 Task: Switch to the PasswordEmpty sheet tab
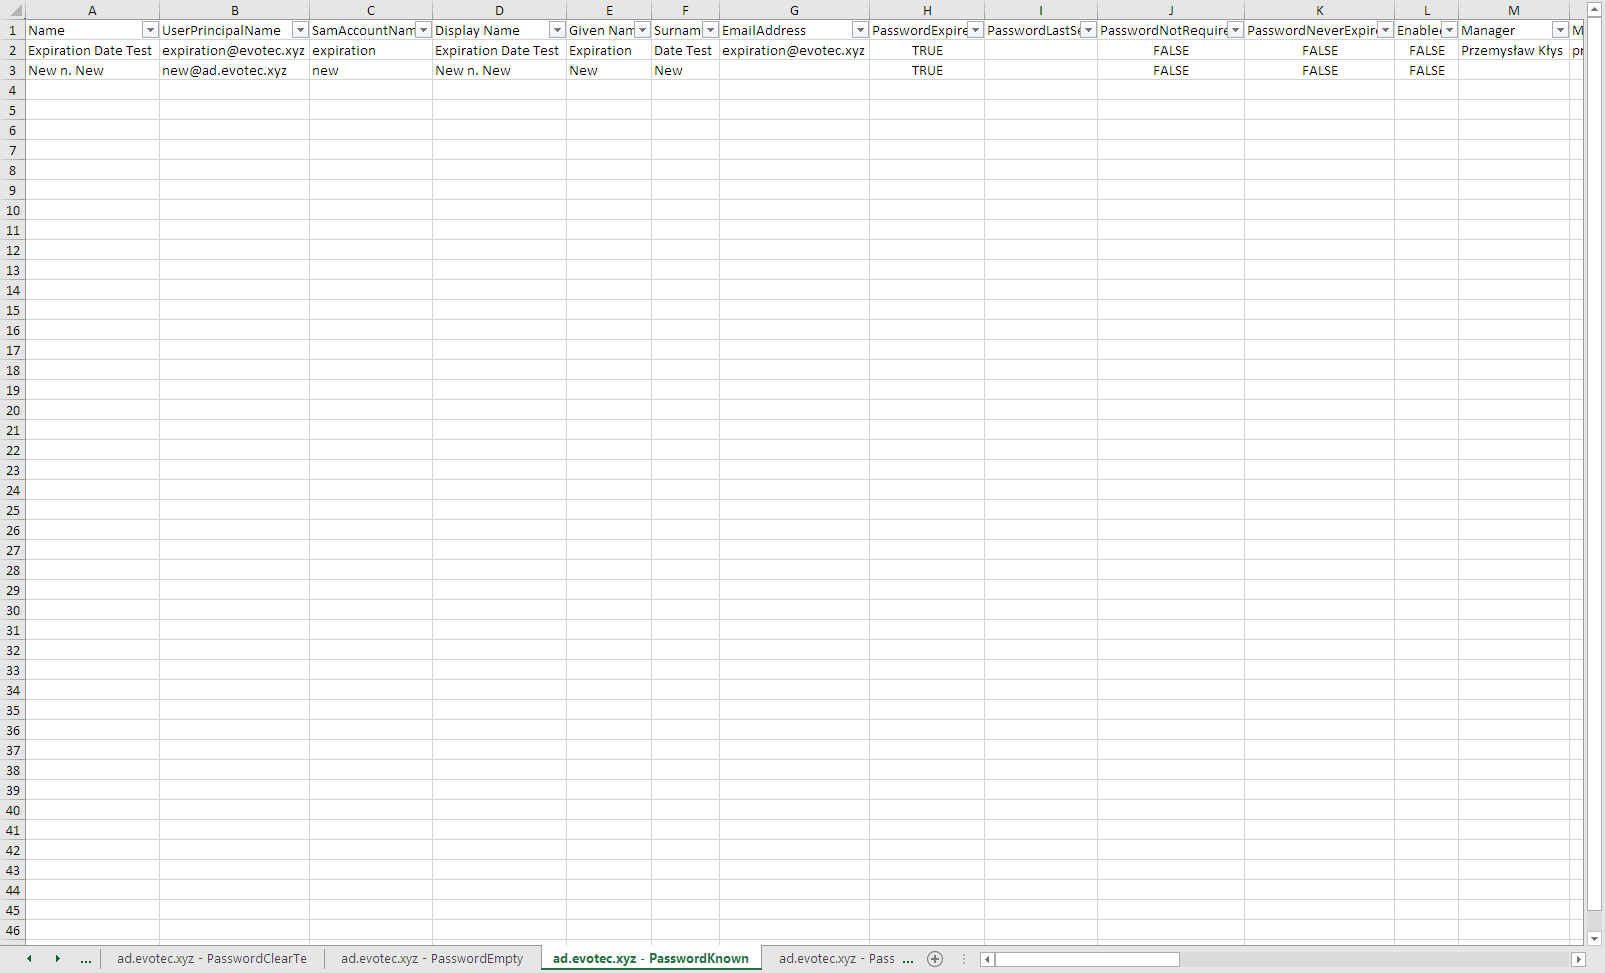pyautogui.click(x=431, y=959)
